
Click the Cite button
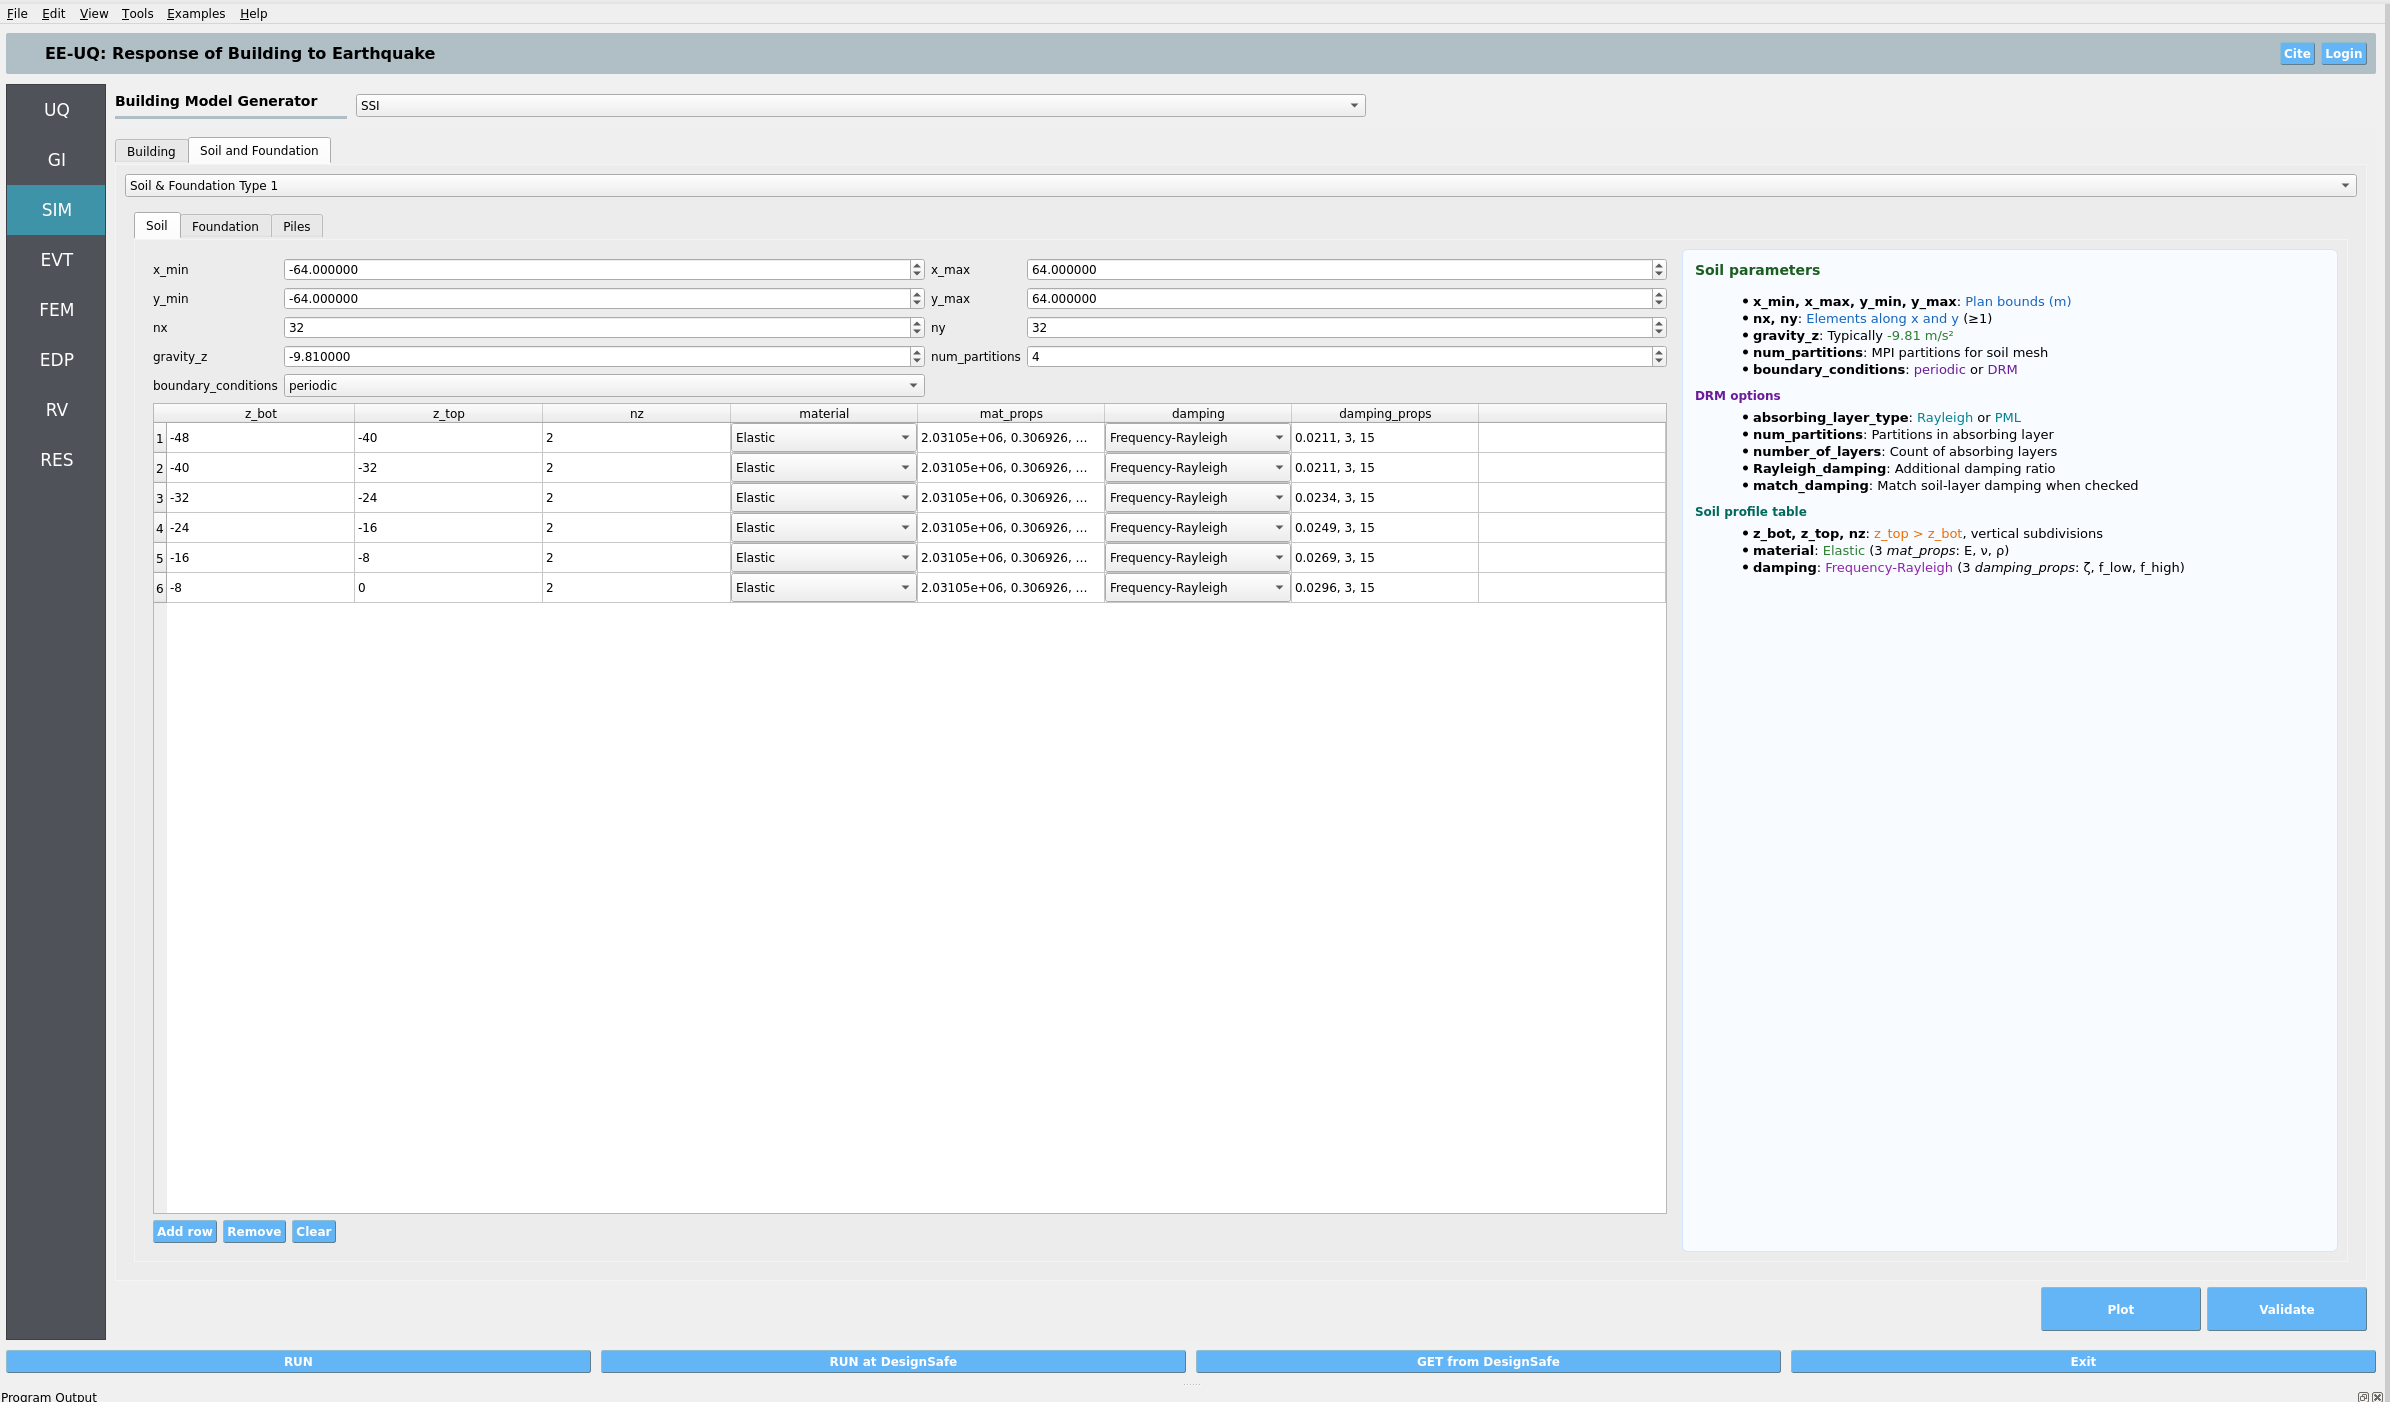[x=2296, y=54]
